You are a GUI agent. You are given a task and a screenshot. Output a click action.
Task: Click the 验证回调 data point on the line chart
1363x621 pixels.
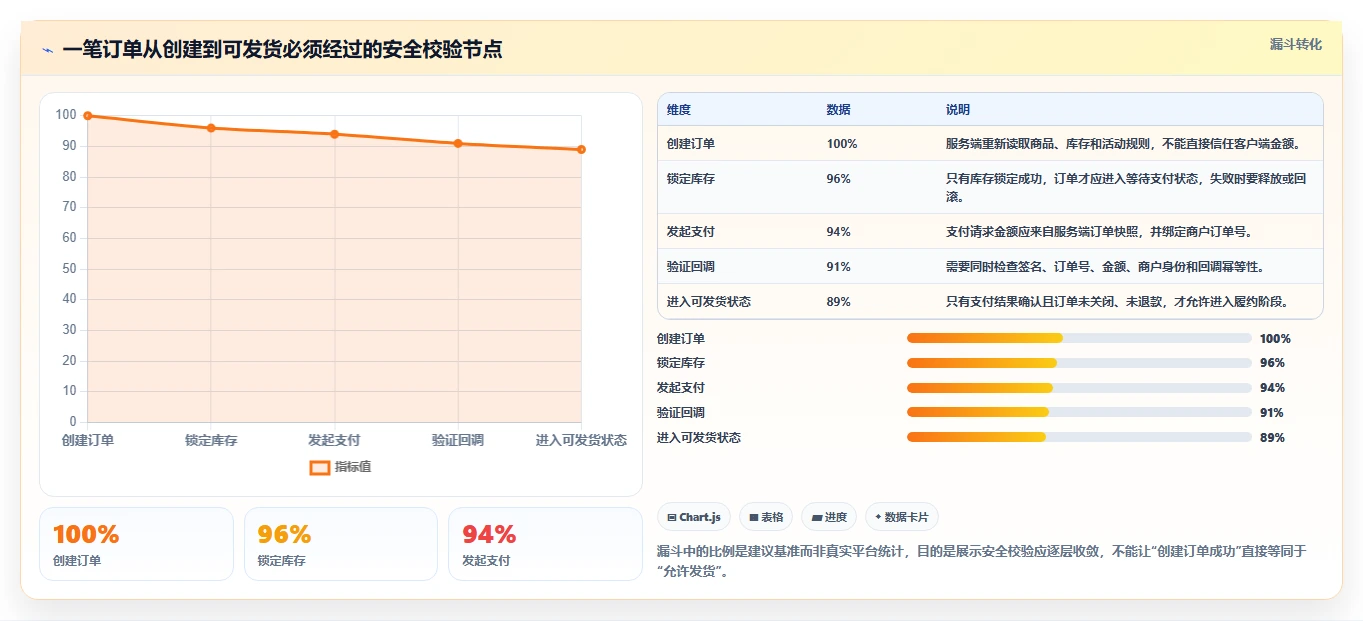tap(458, 143)
